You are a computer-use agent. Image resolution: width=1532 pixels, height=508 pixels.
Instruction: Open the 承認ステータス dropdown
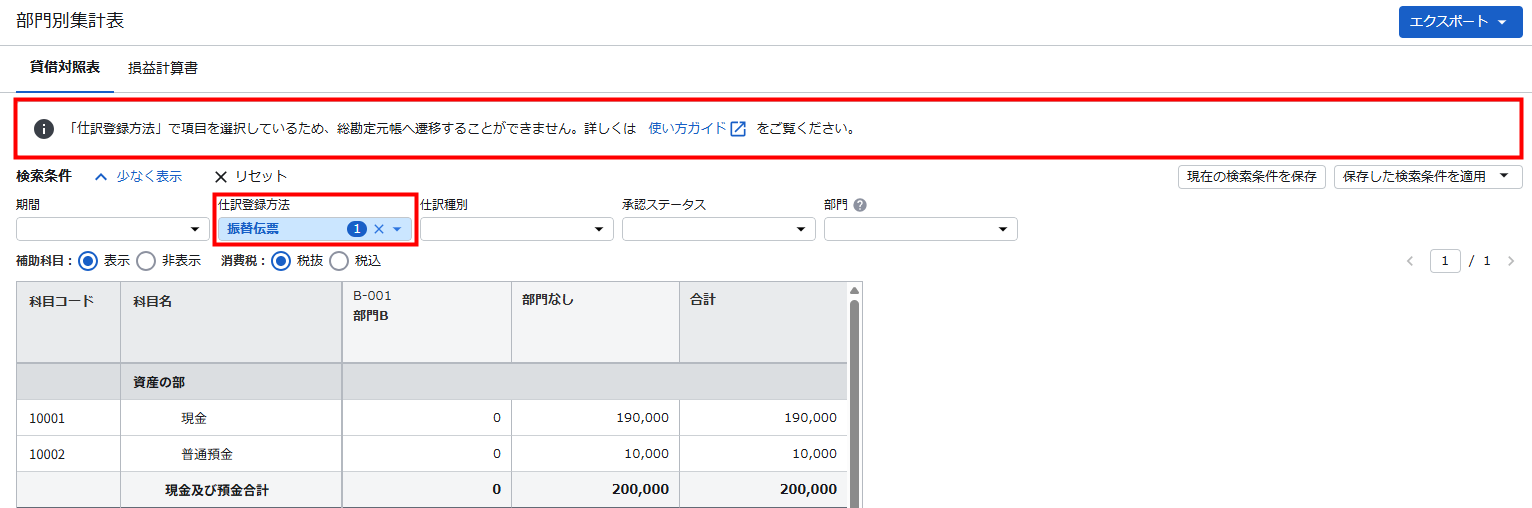pyautogui.click(x=718, y=229)
